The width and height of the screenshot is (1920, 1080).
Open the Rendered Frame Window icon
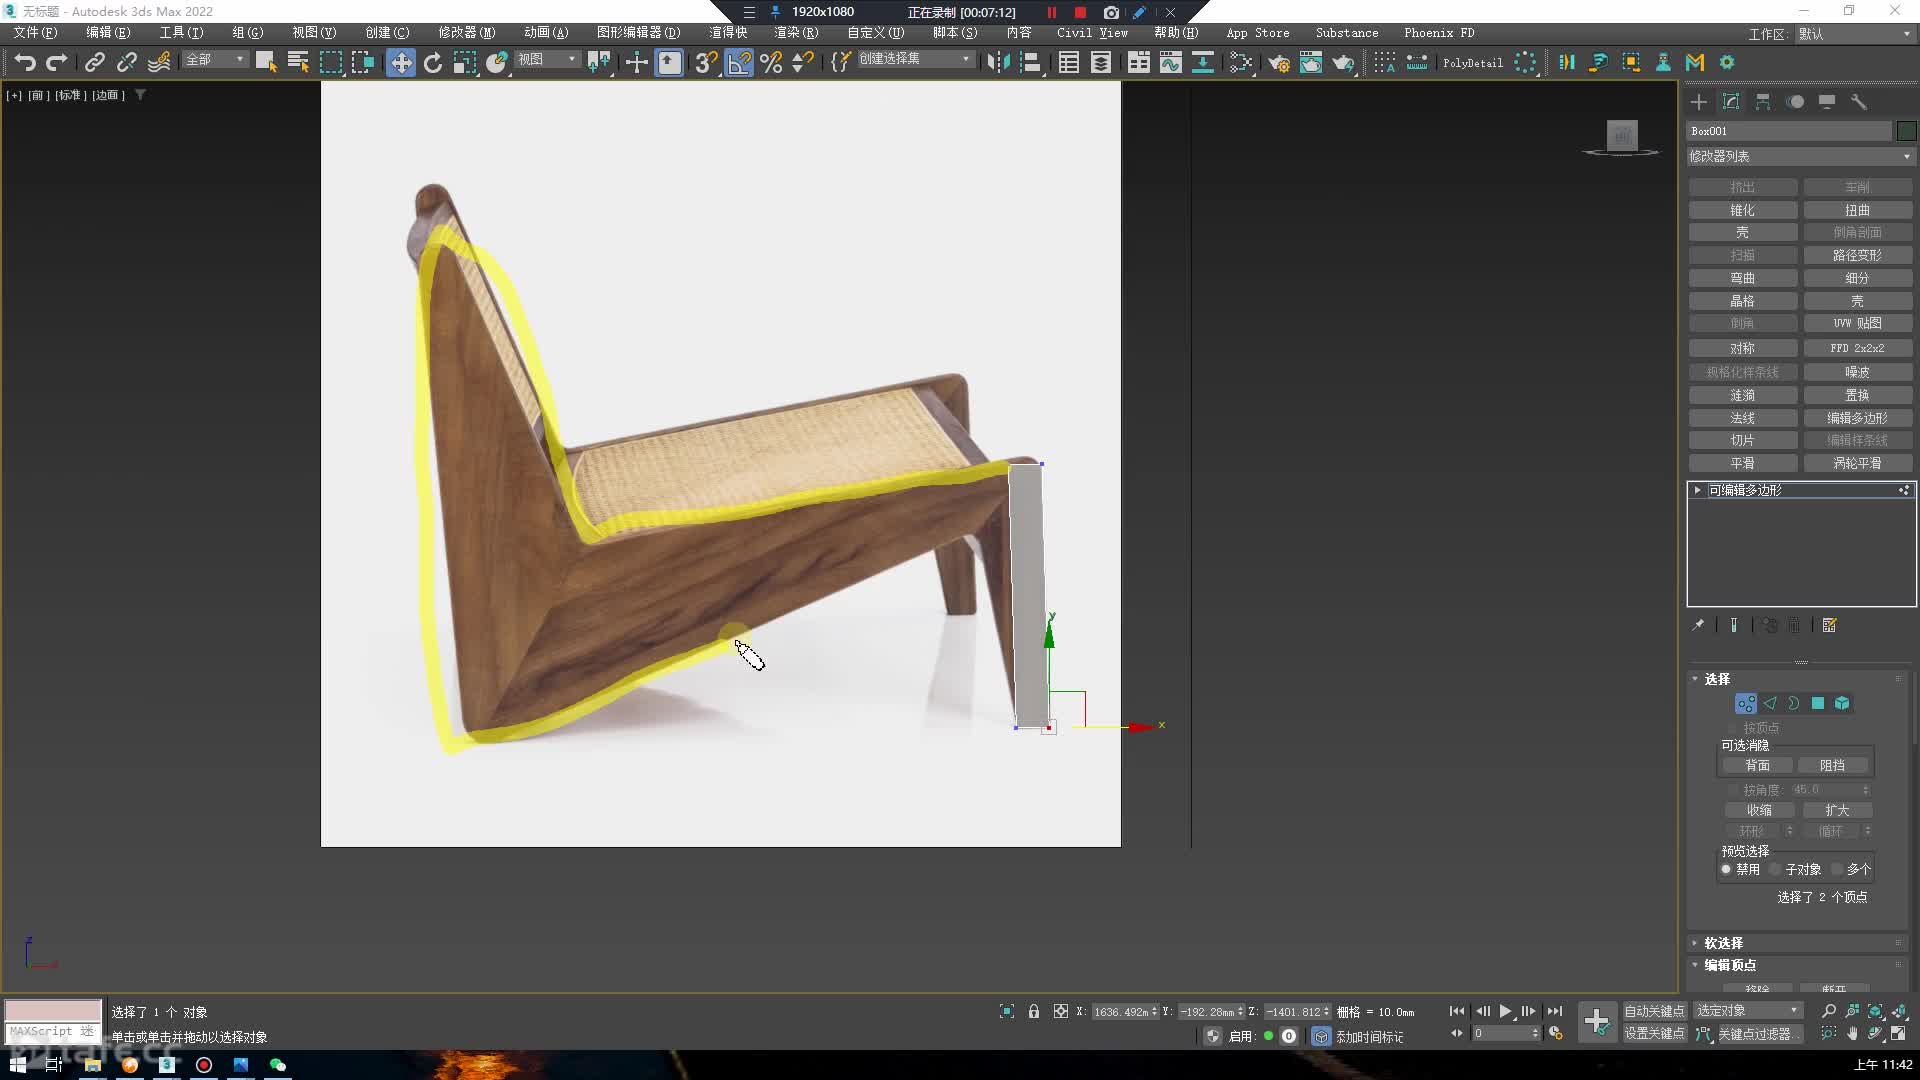click(1311, 62)
